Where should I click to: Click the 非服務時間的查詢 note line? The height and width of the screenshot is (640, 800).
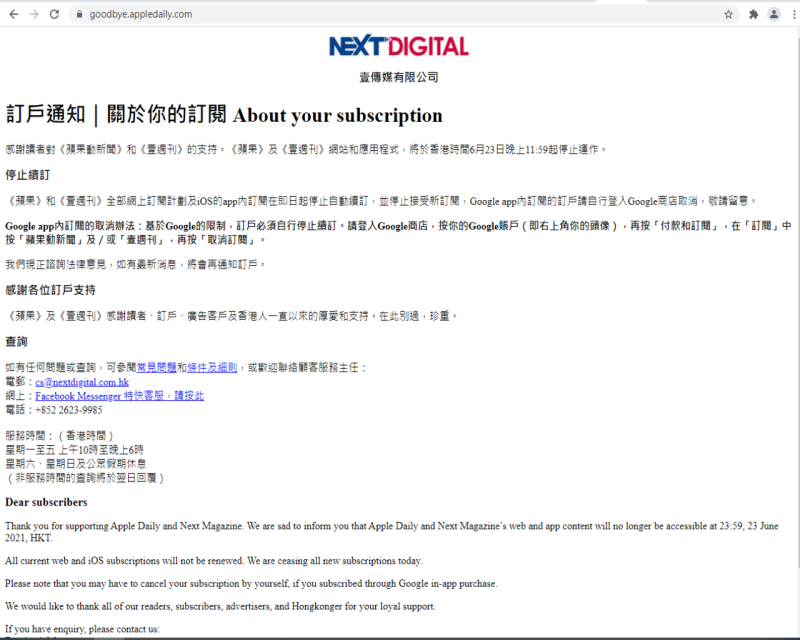85,478
